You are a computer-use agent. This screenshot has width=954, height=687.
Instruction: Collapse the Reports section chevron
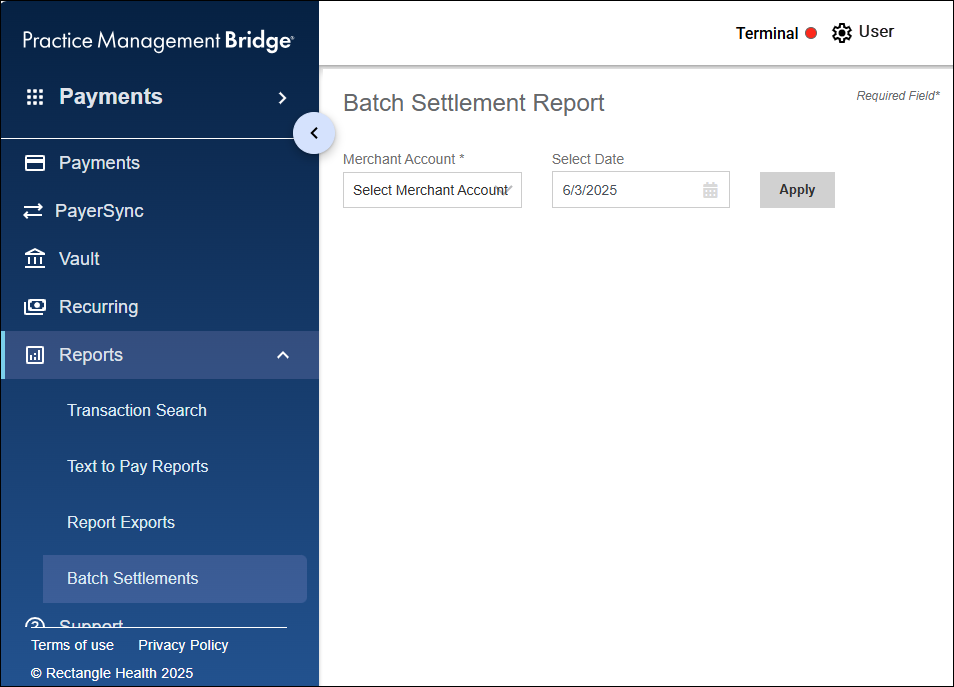[283, 354]
